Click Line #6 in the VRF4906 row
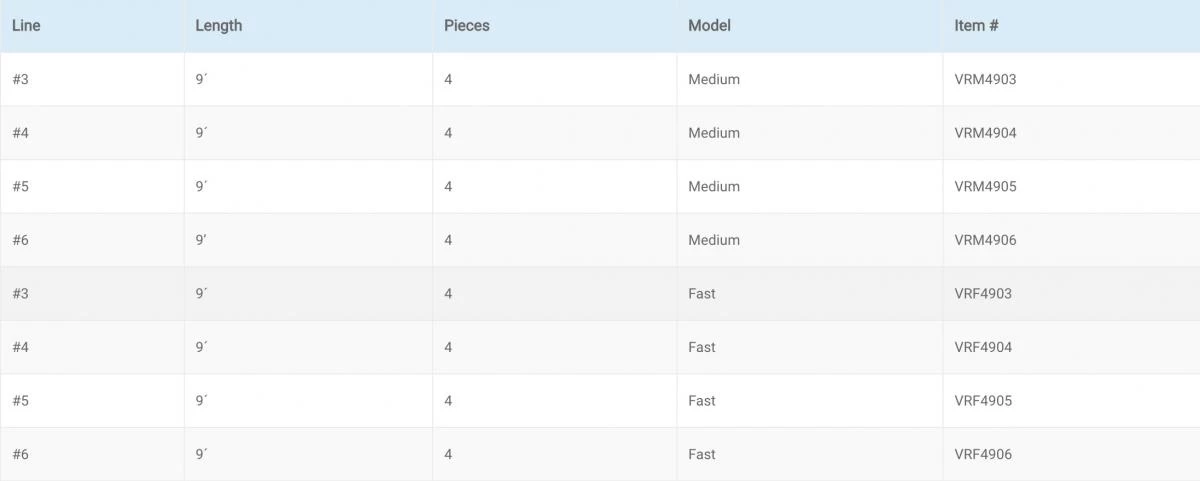This screenshot has width=1200, height=481. (21, 454)
